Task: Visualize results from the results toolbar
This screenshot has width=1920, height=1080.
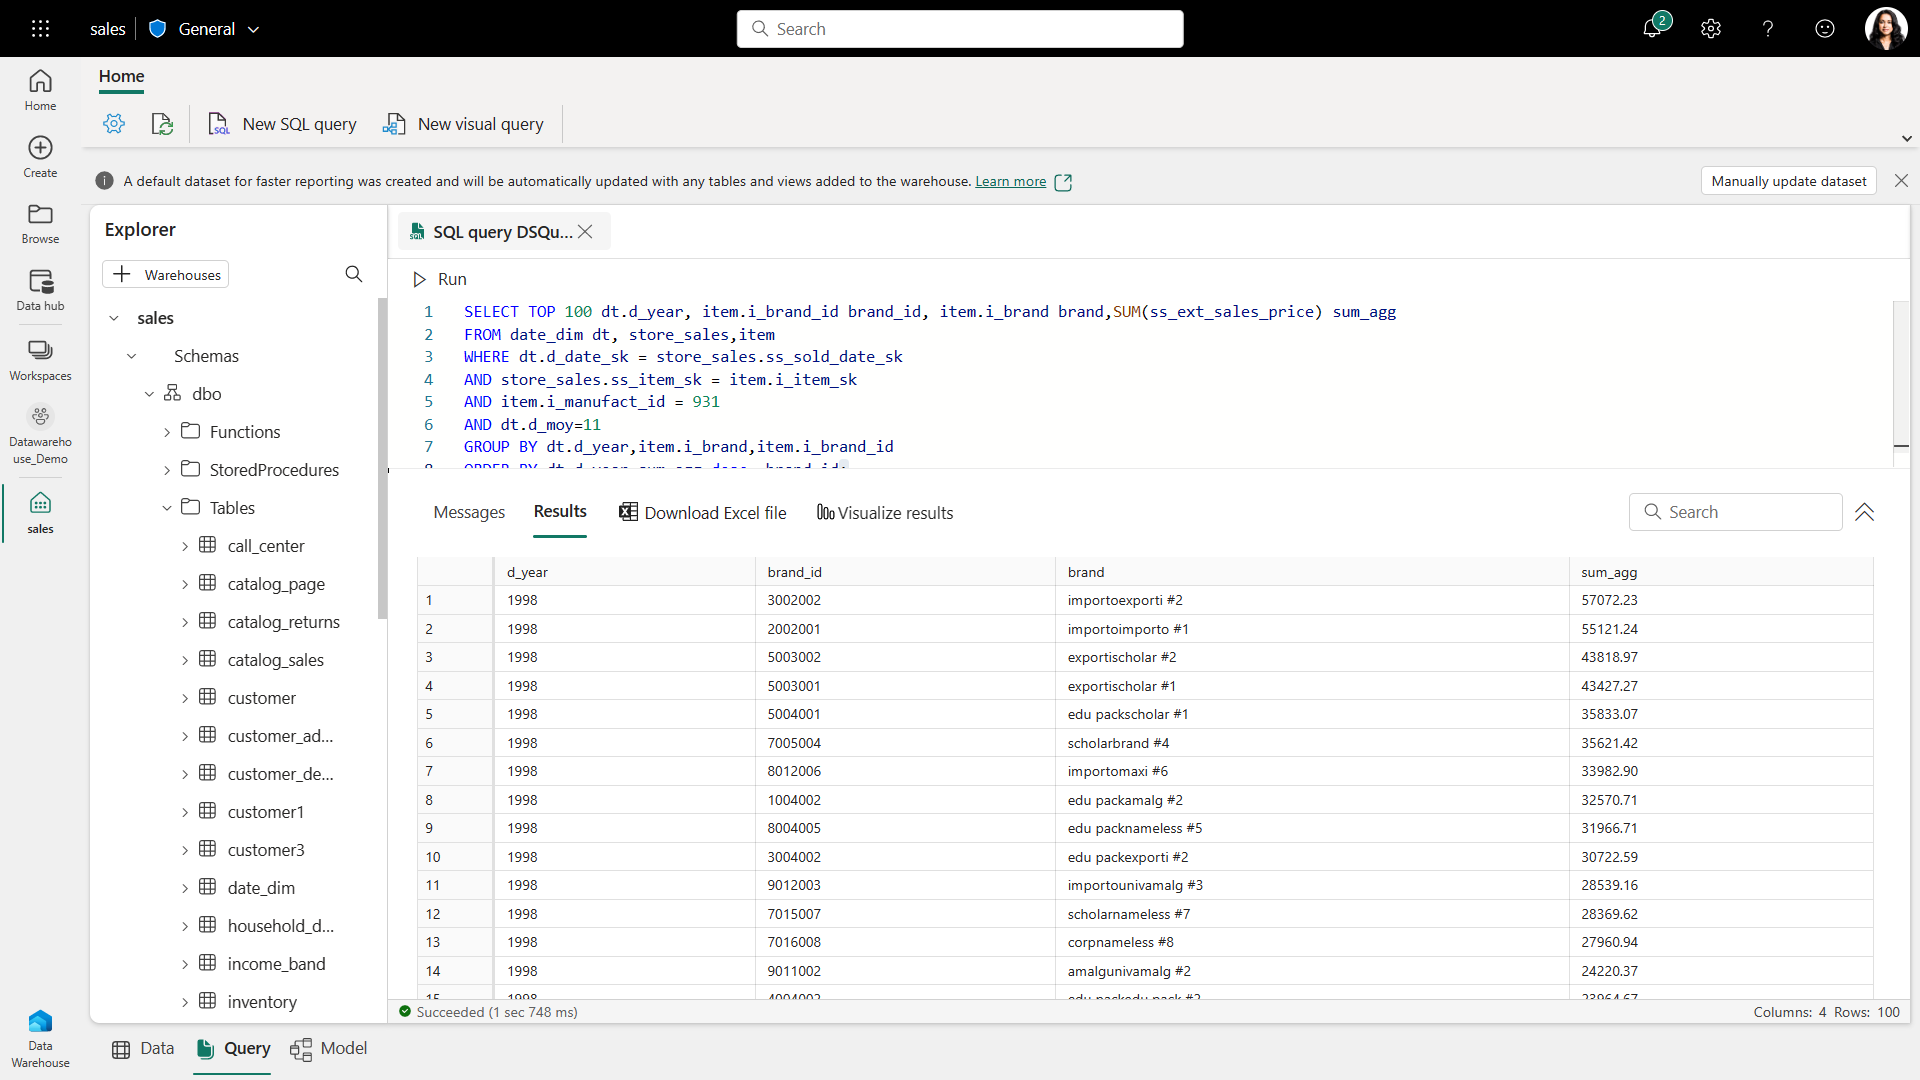Action: click(x=884, y=512)
